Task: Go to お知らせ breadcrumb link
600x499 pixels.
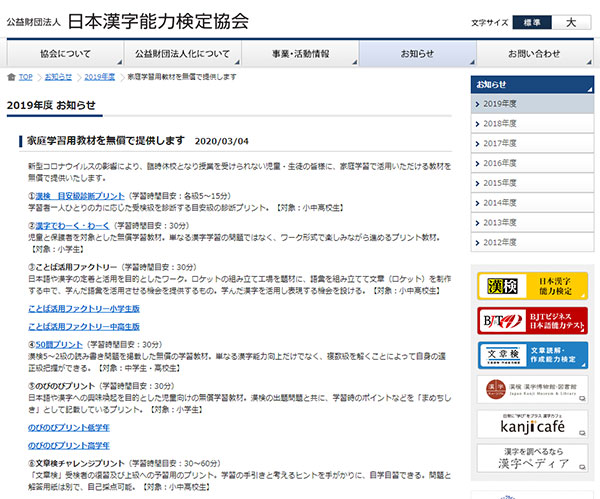Action: pyautogui.click(x=58, y=77)
